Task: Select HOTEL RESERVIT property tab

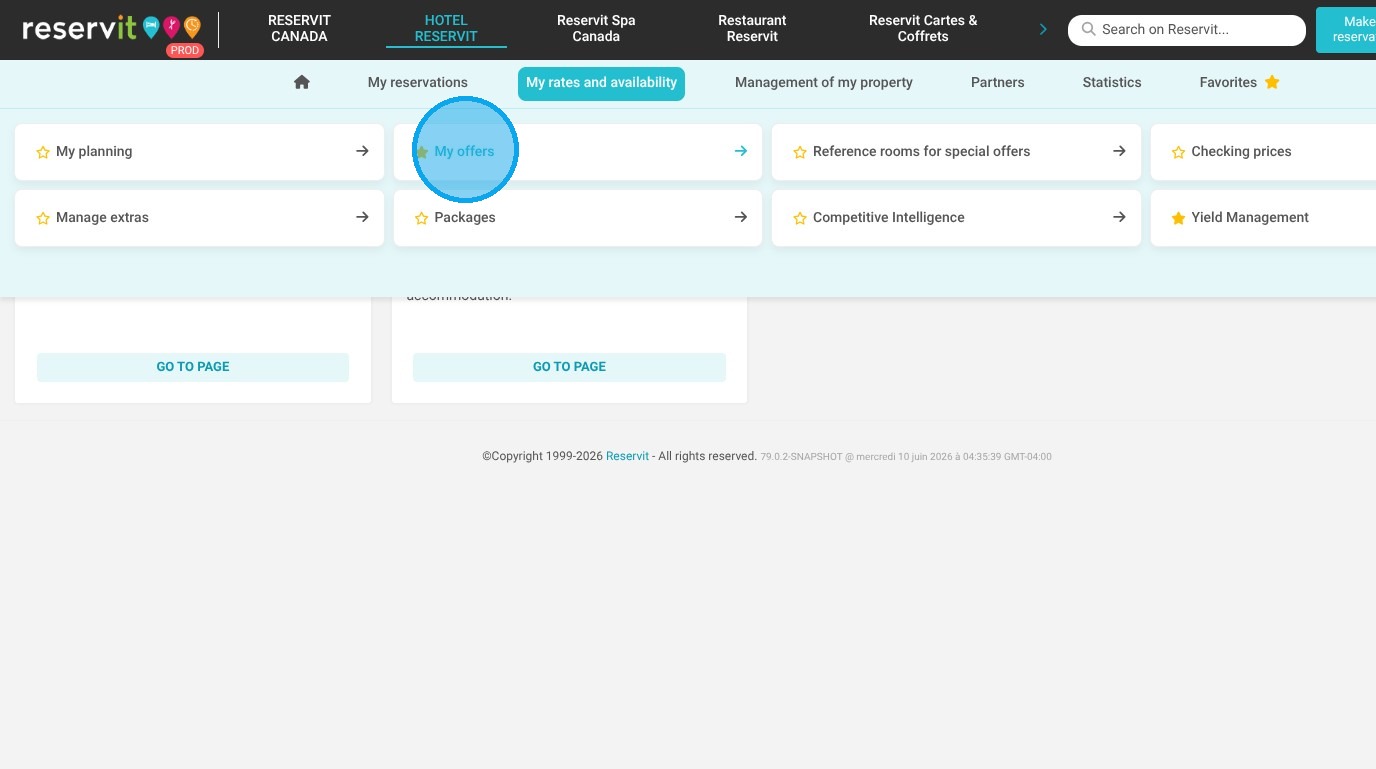Action: [446, 28]
